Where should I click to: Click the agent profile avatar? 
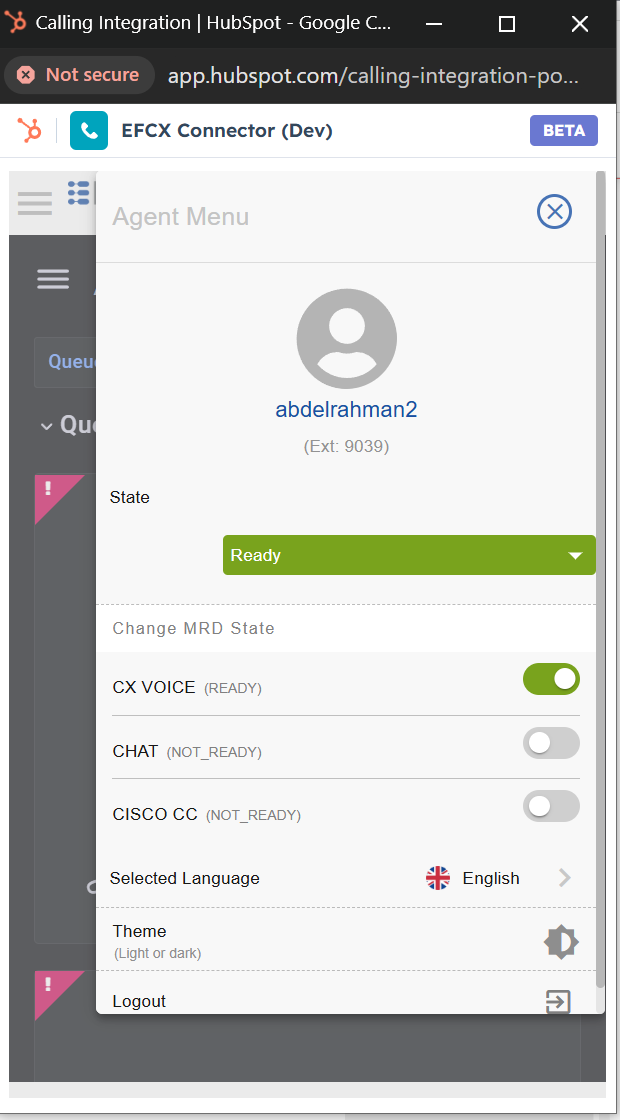point(346,339)
